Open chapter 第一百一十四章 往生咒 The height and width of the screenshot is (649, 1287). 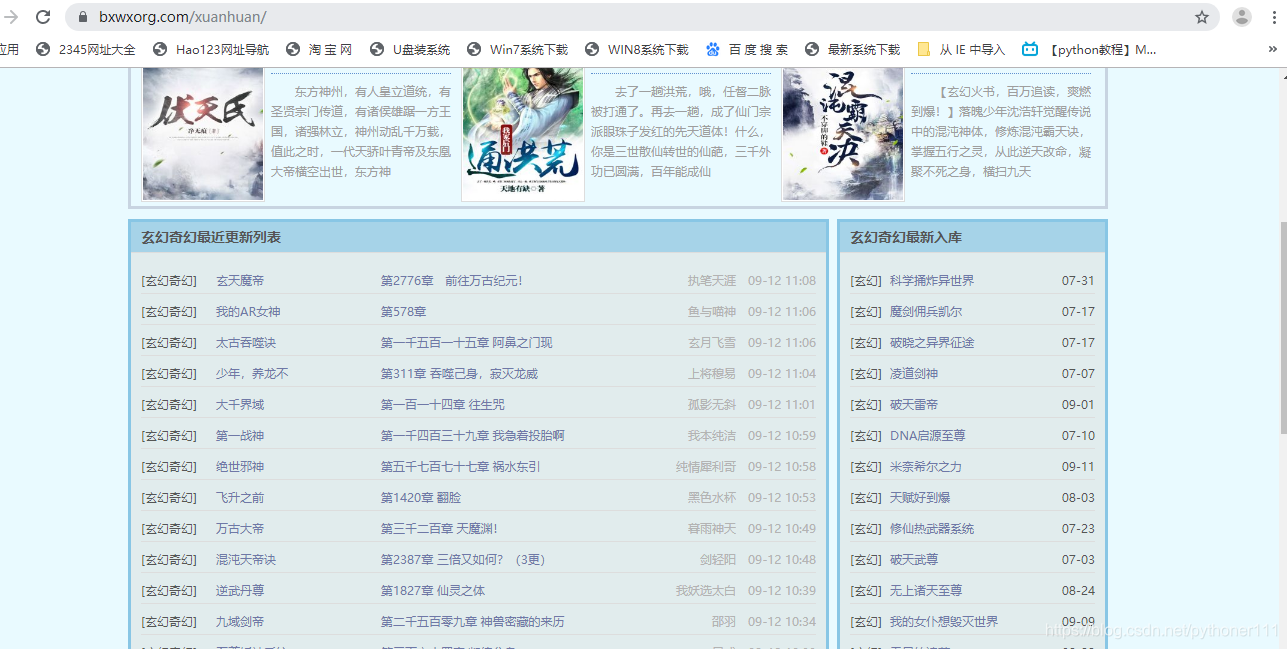443,405
